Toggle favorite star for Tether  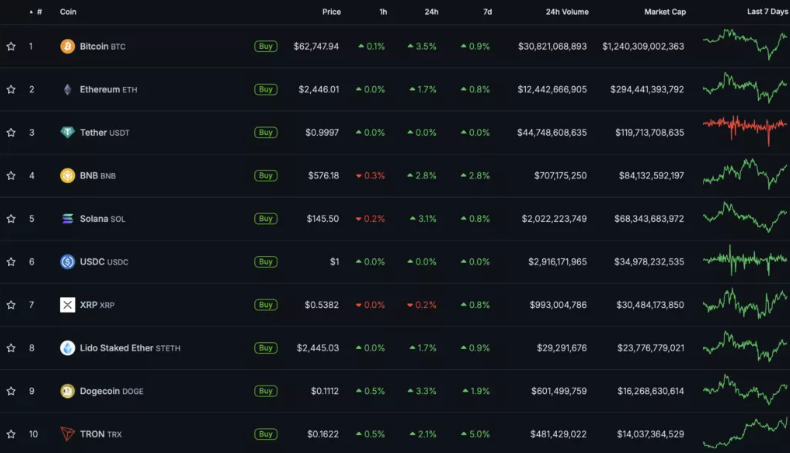pyautogui.click(x=11, y=133)
